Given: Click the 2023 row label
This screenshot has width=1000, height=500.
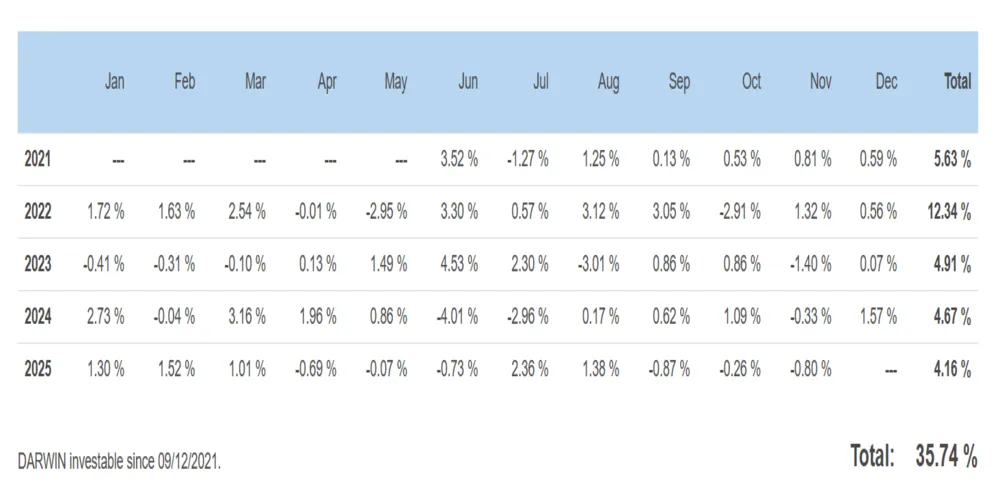Looking at the screenshot, I should click(38, 264).
